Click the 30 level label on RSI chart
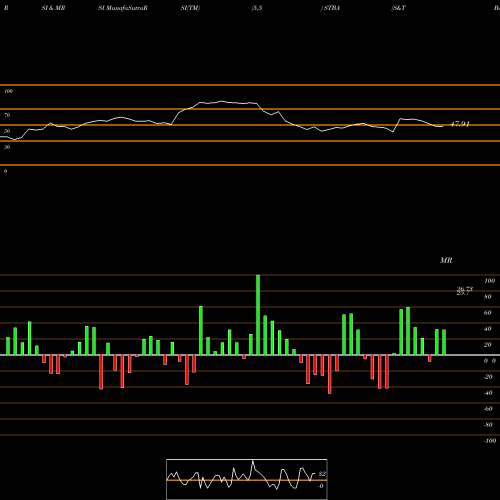500x500 pixels. 7,147
